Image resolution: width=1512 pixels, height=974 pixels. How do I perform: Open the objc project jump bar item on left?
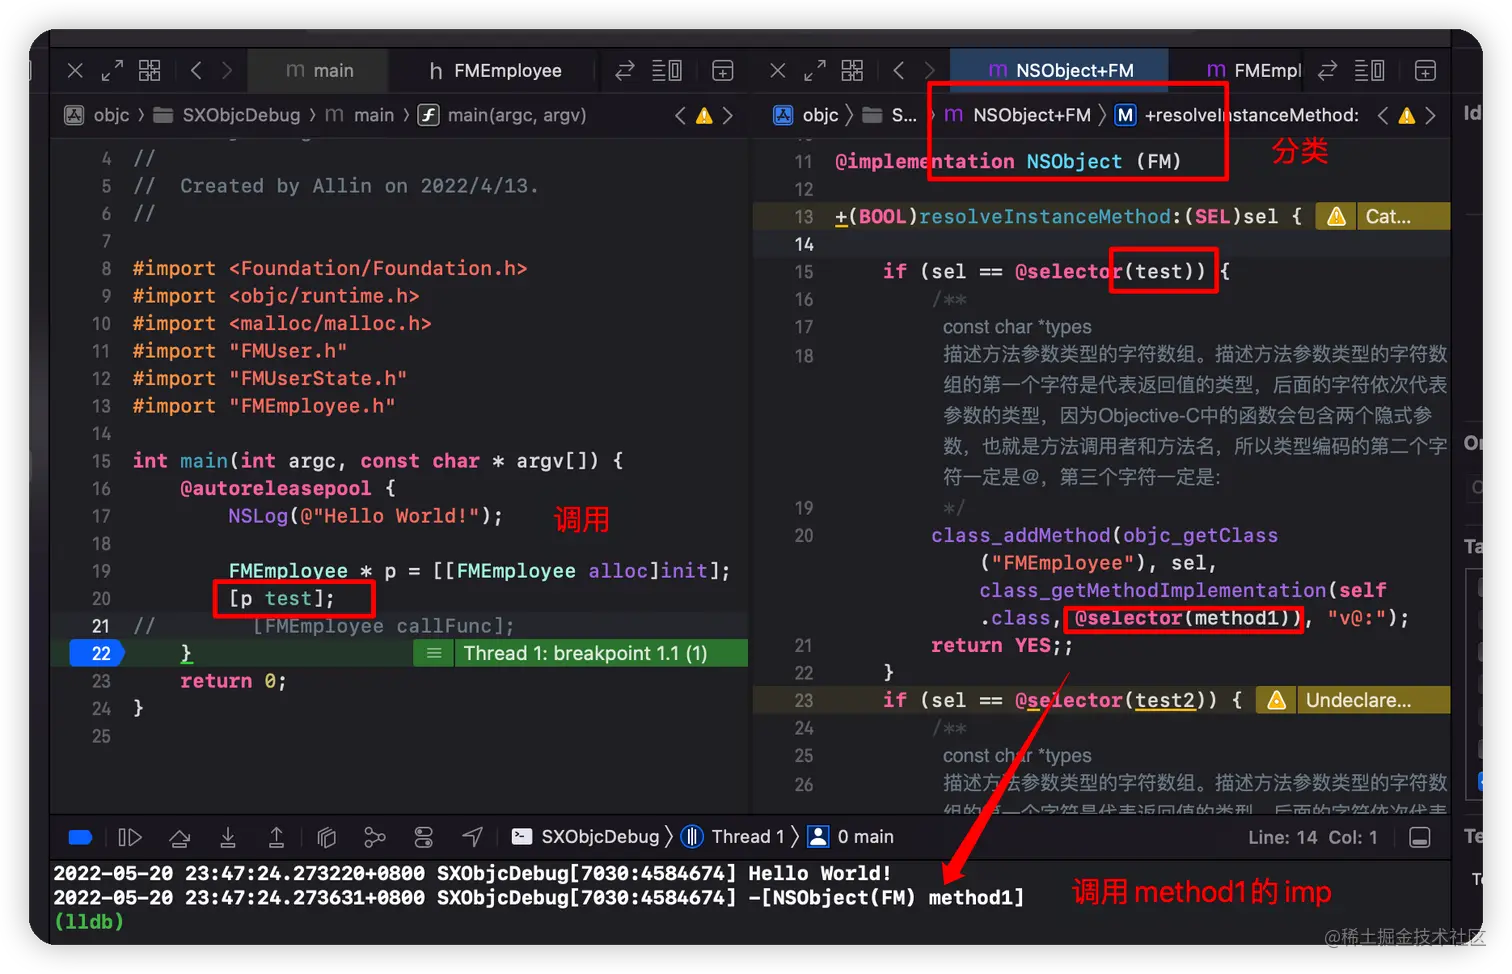point(98,115)
